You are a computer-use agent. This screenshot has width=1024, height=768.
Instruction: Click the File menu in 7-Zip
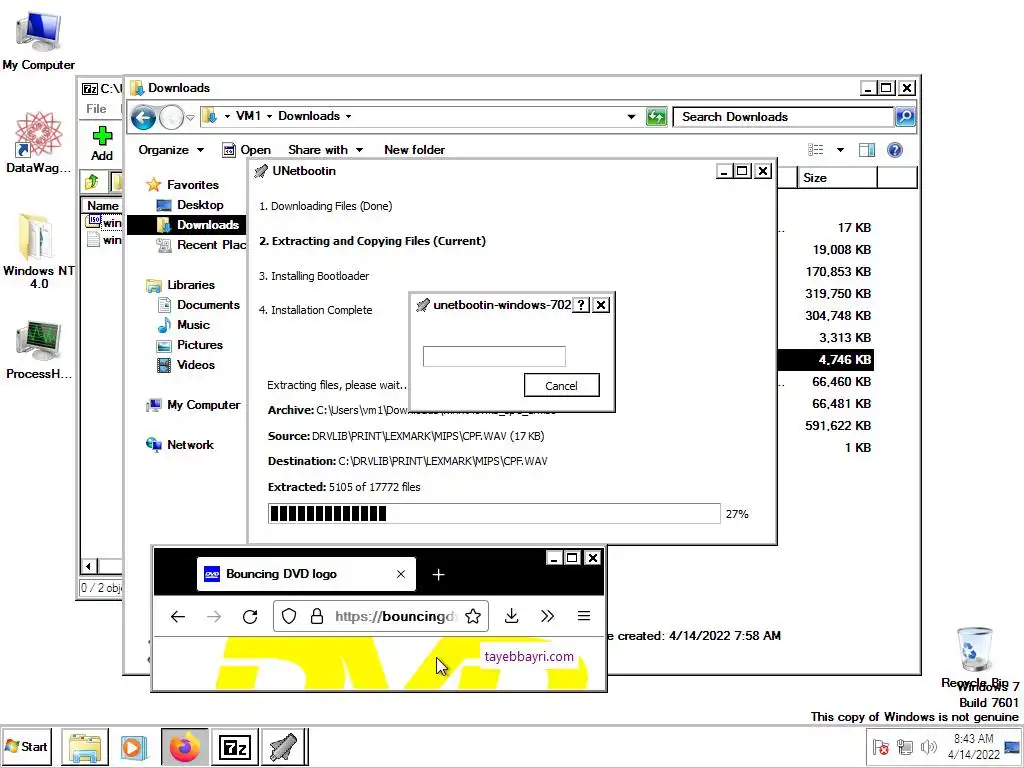[96, 109]
